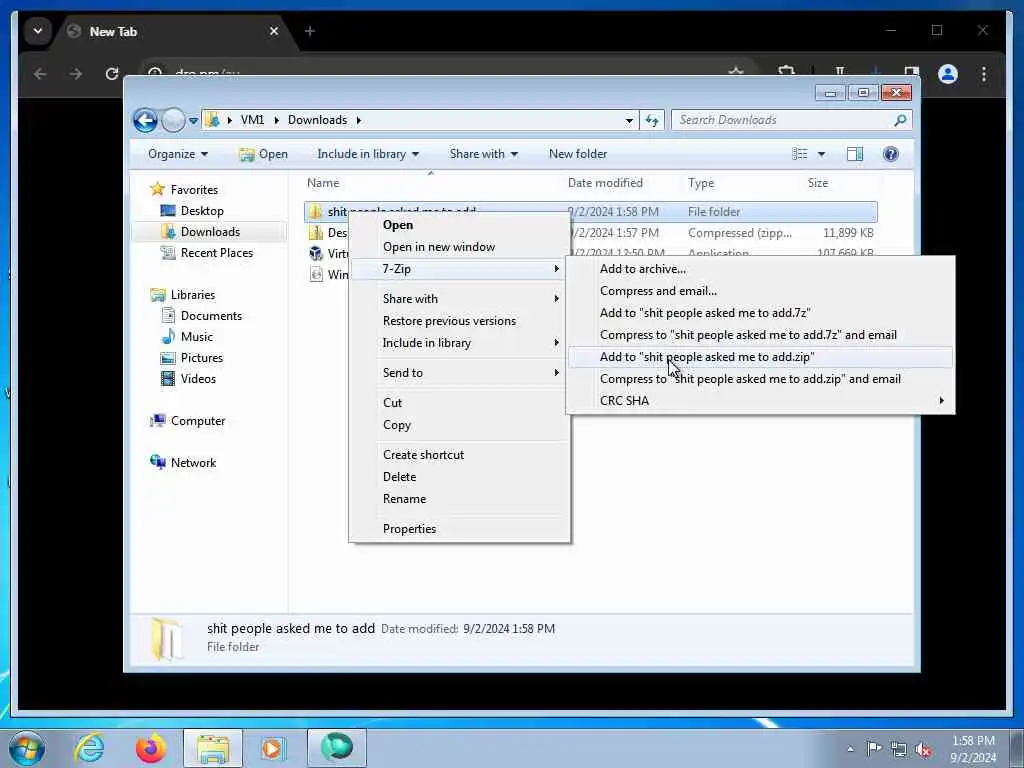Open the 7-Zip submenu entry
The width and height of the screenshot is (1024, 768).
click(459, 269)
